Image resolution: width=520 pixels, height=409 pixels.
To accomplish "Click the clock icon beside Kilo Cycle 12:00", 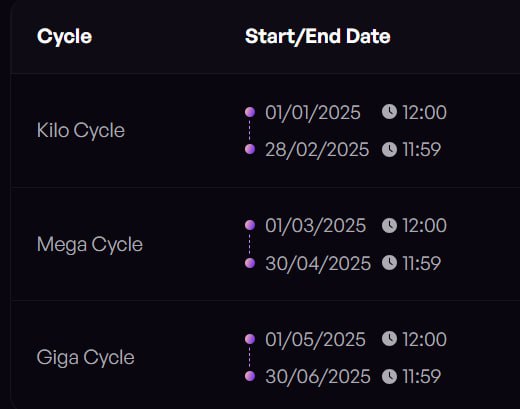I will pos(389,111).
